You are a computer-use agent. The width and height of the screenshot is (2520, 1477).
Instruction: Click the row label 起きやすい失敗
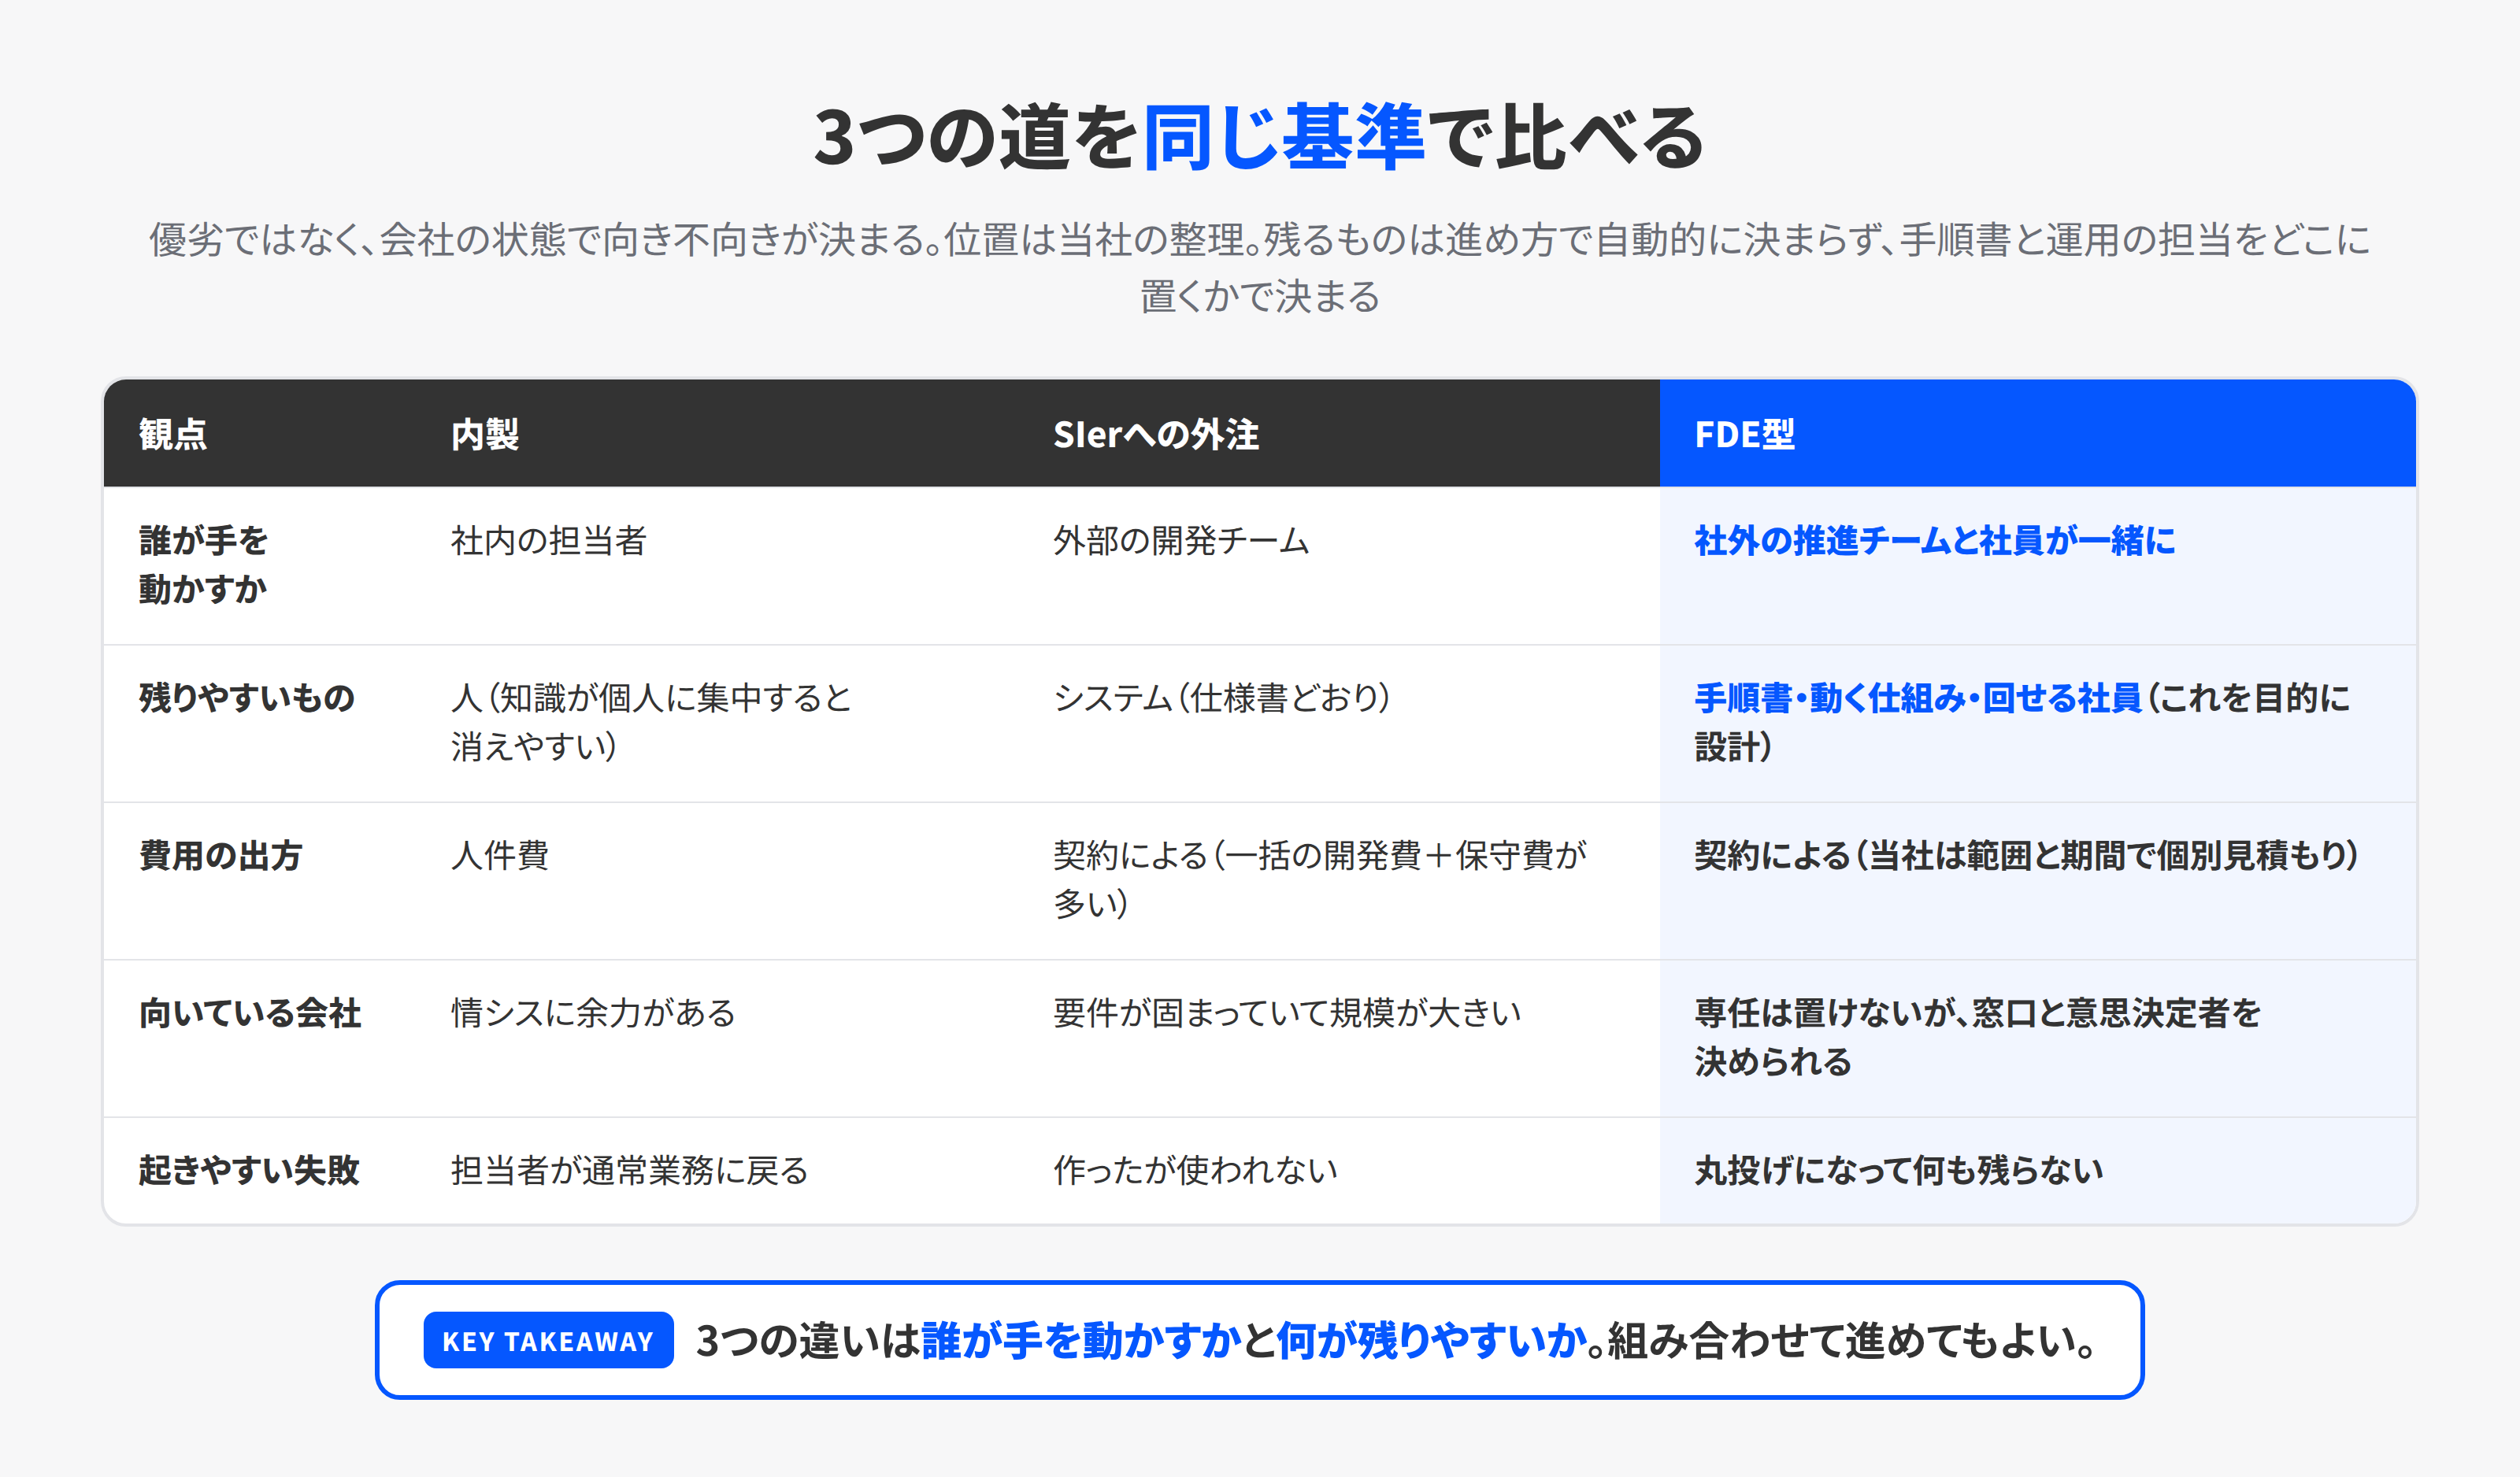click(249, 1170)
